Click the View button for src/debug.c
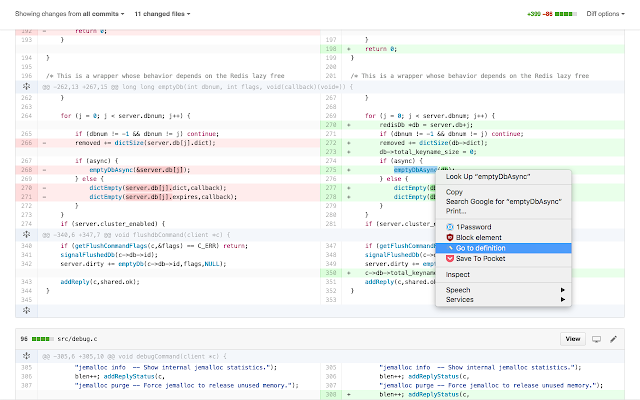The height and width of the screenshot is (400, 640). coord(573,339)
